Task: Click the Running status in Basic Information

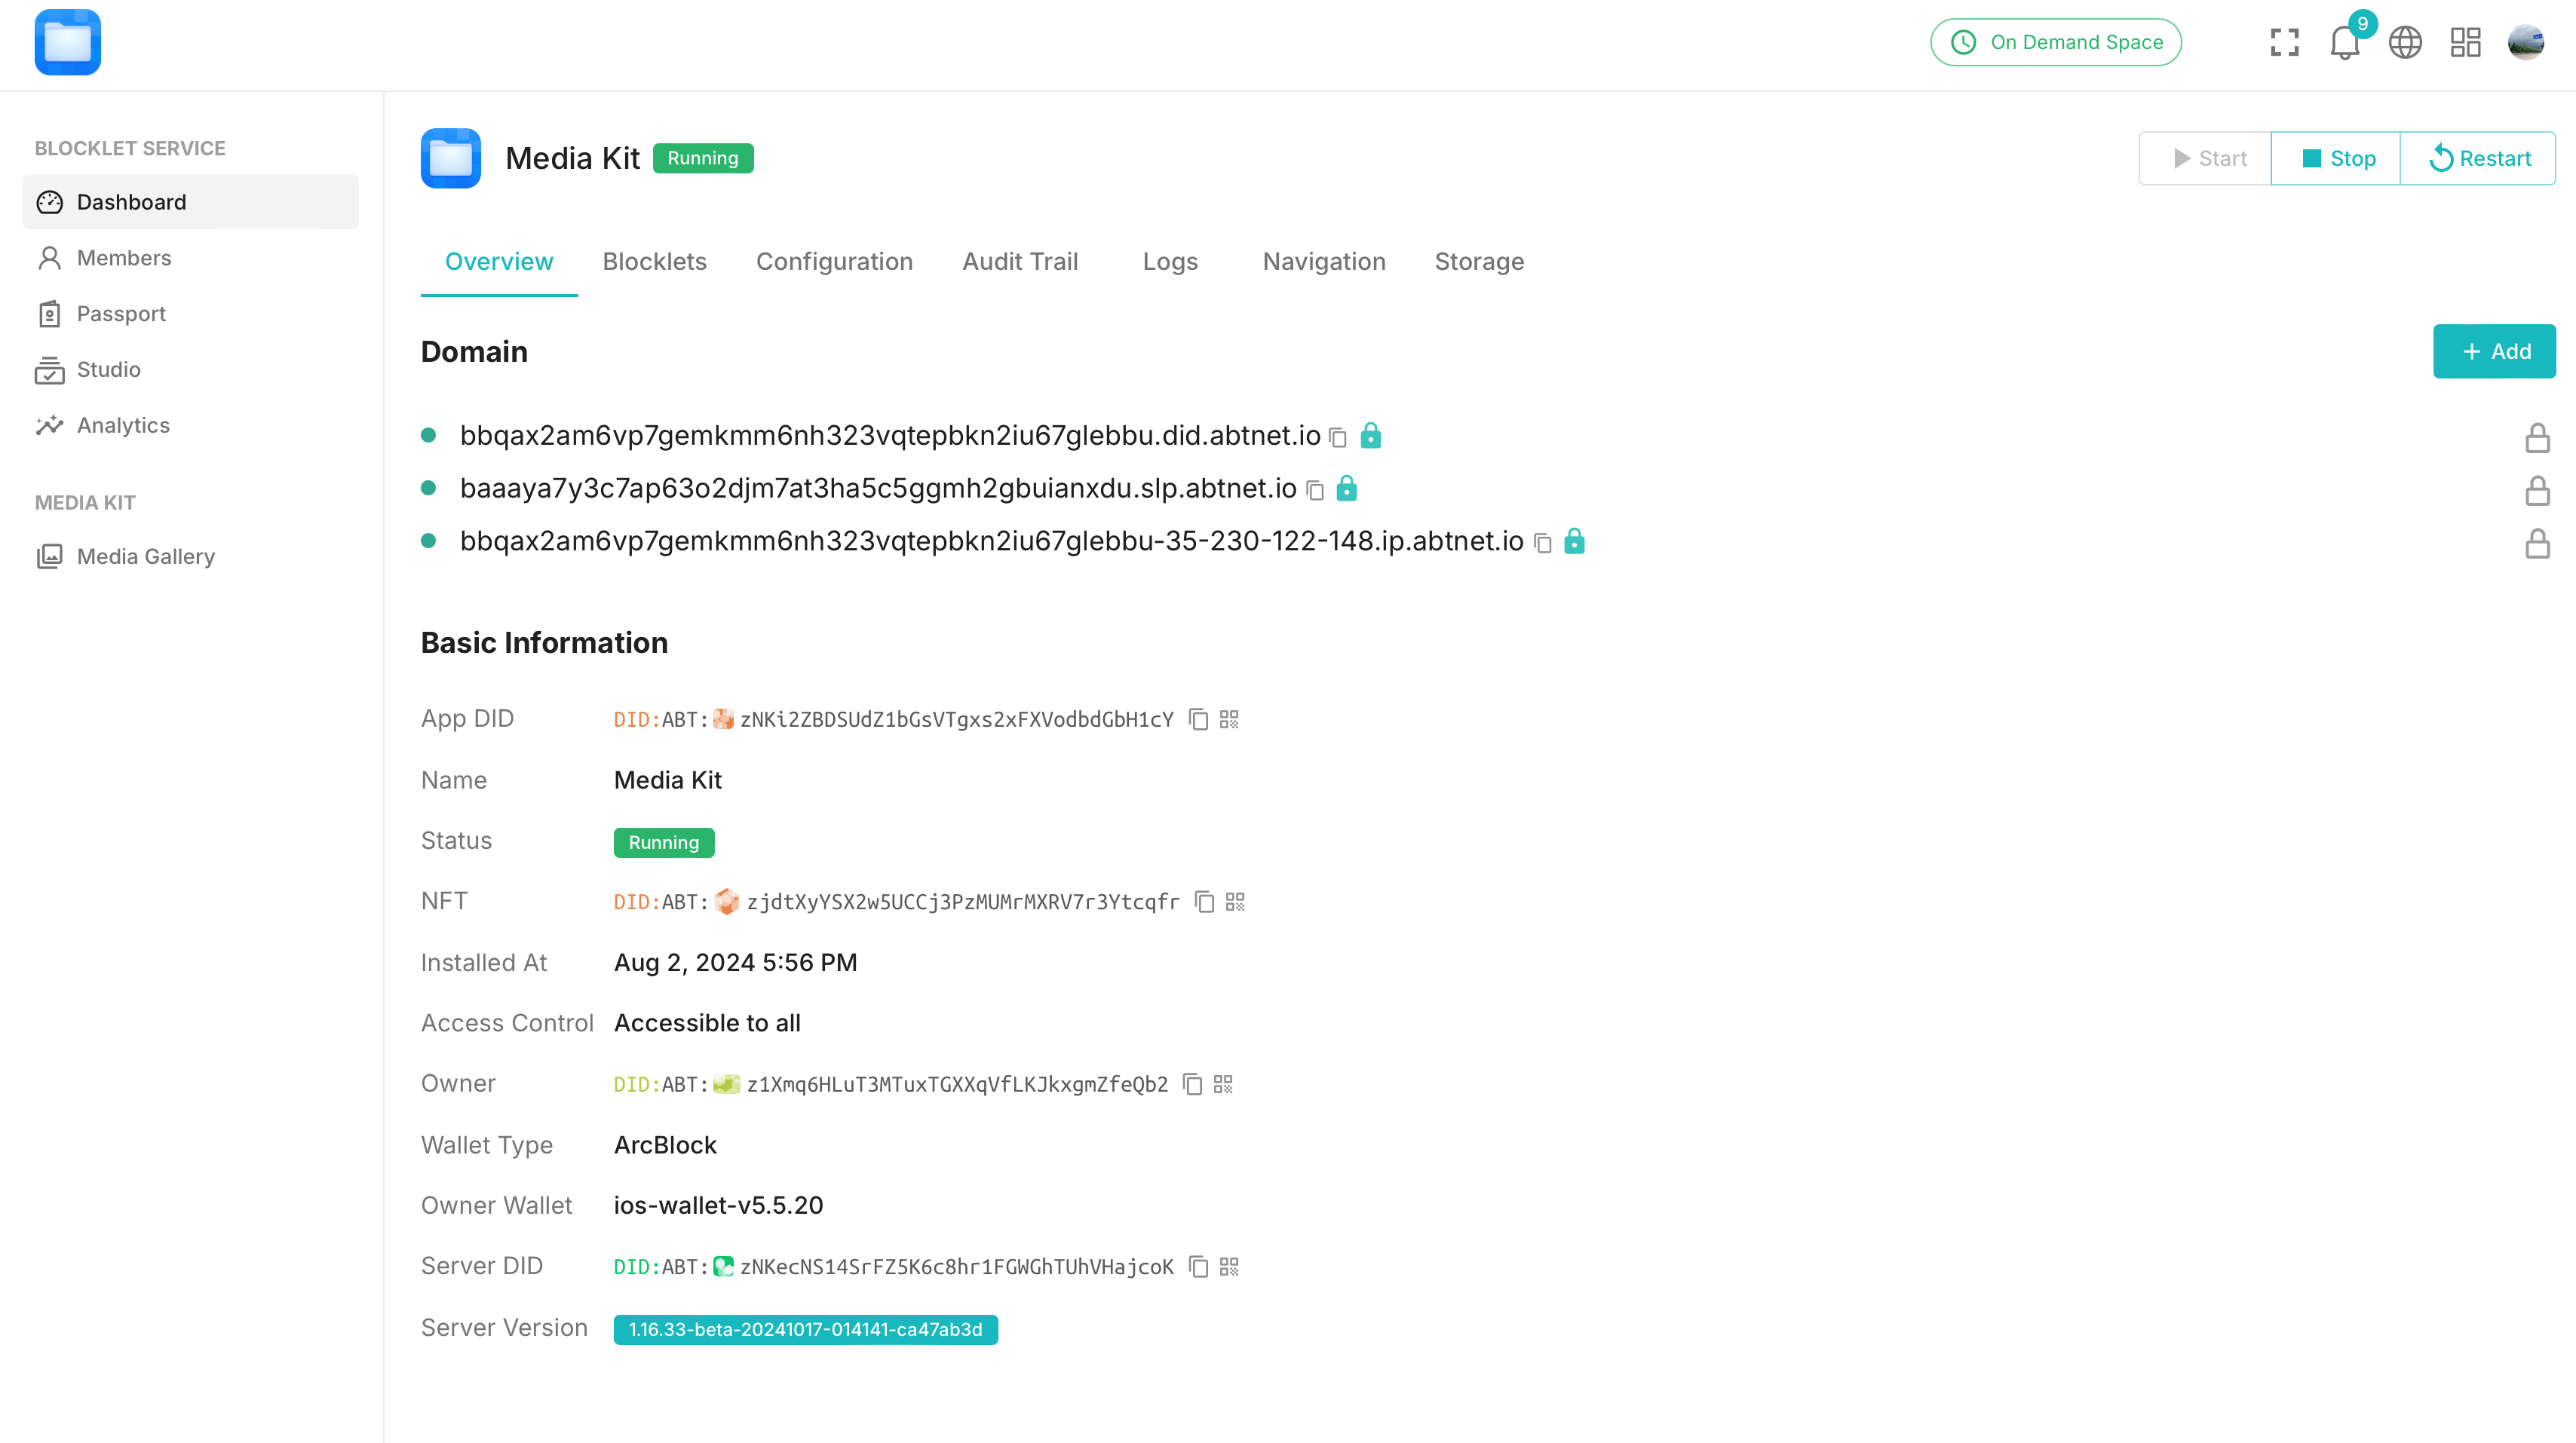Action: 664,842
